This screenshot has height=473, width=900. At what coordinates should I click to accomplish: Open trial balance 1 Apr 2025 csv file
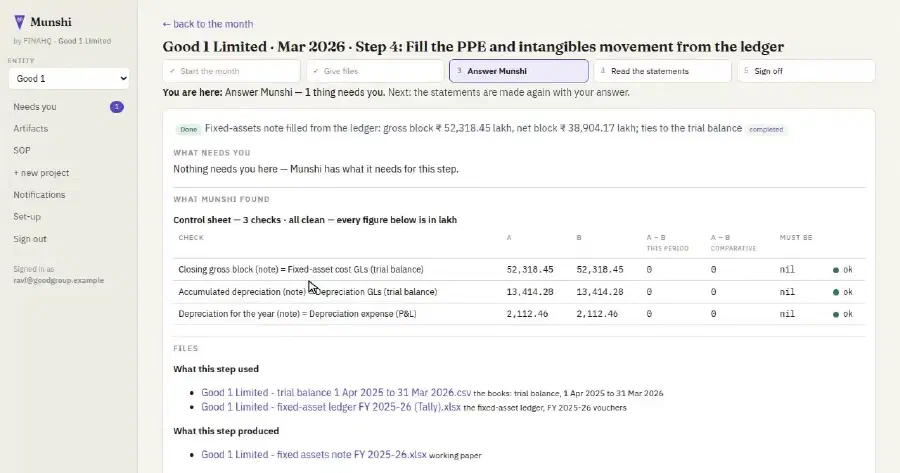(336, 393)
